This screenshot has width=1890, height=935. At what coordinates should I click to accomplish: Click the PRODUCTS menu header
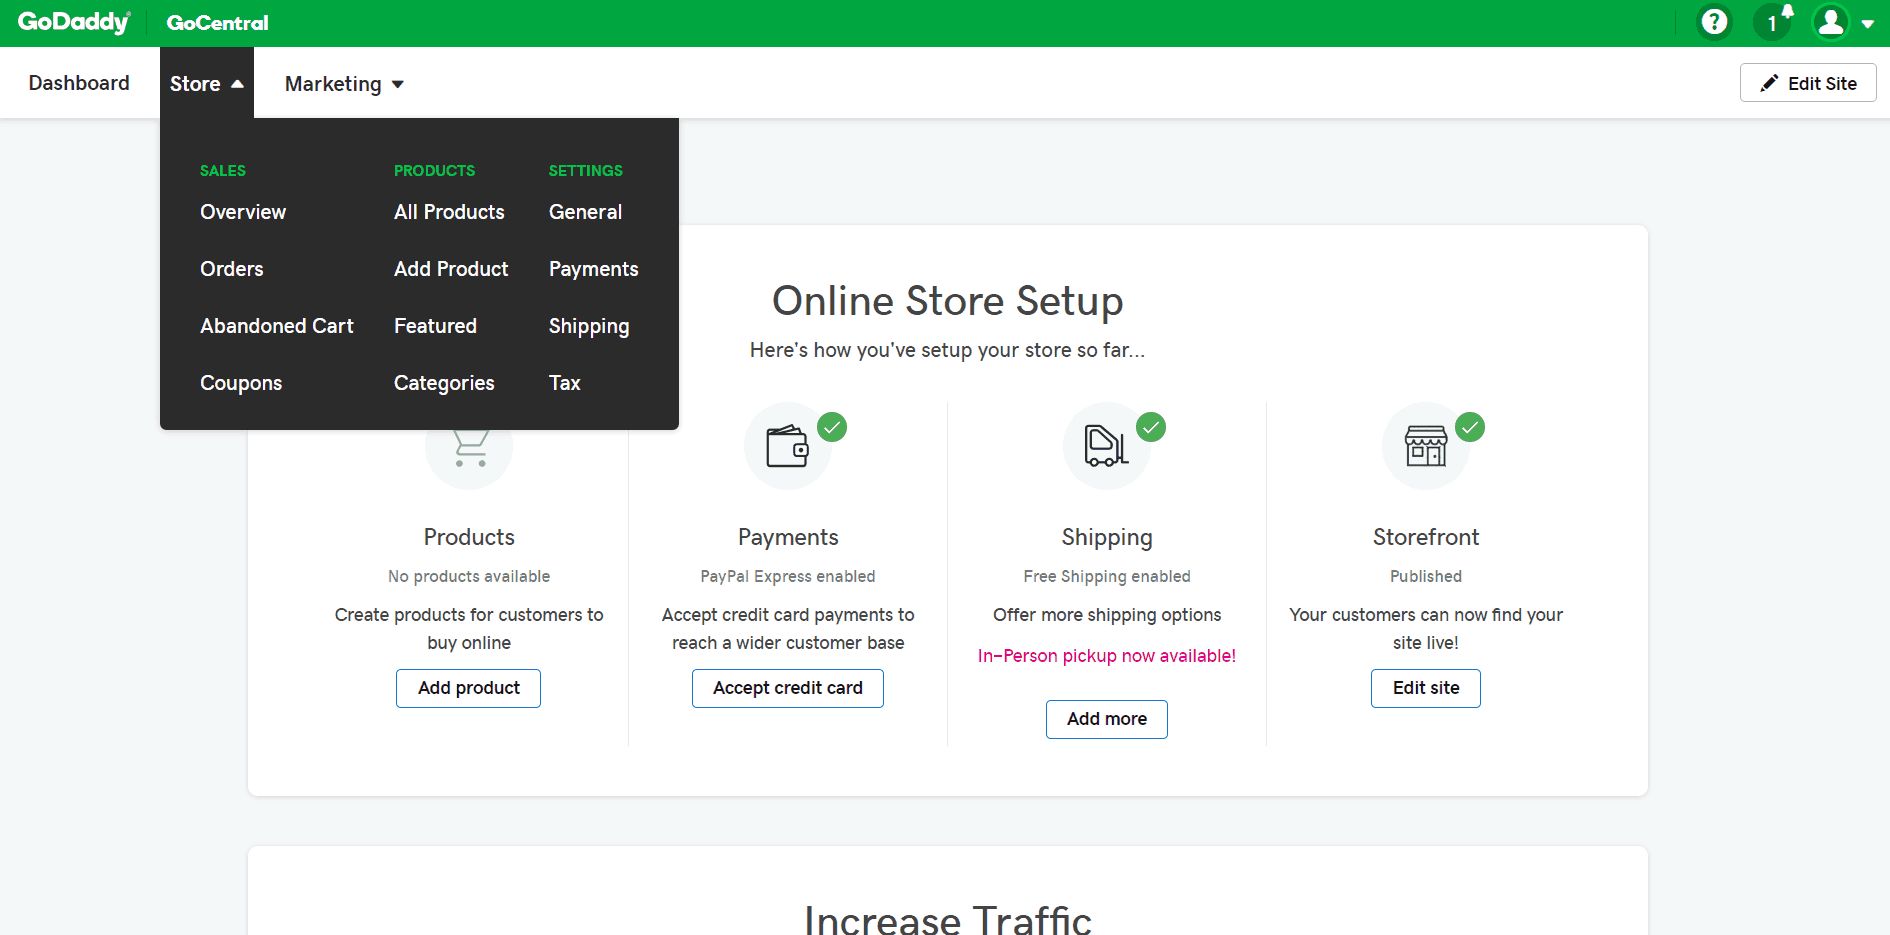coord(434,171)
